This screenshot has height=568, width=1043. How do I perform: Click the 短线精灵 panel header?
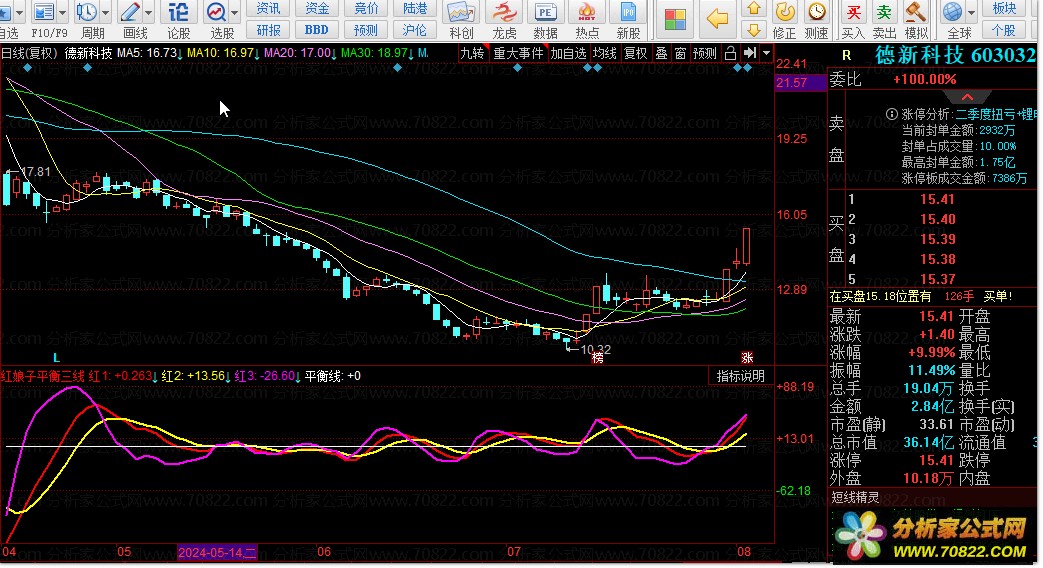point(855,497)
